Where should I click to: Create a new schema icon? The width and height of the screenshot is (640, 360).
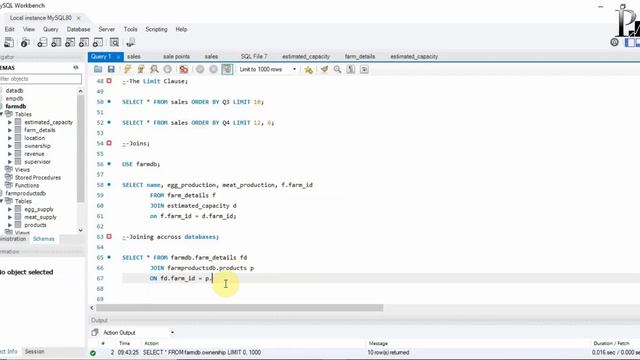pyautogui.click(x=42, y=42)
